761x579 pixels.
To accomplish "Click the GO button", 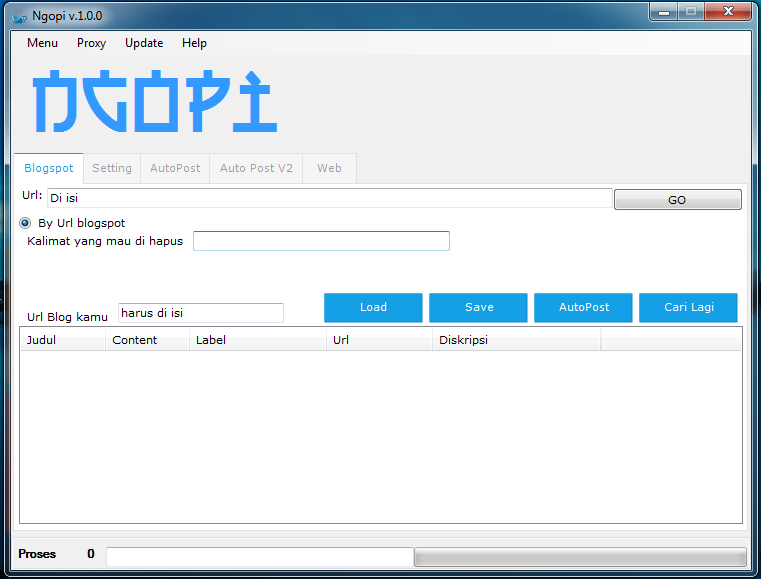I will (x=678, y=199).
